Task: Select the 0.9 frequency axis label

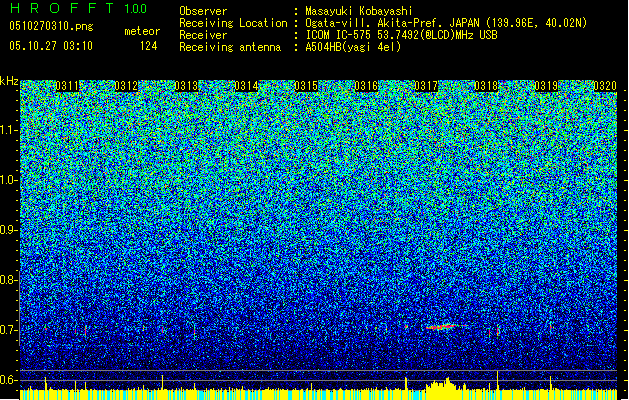Action: [9, 230]
